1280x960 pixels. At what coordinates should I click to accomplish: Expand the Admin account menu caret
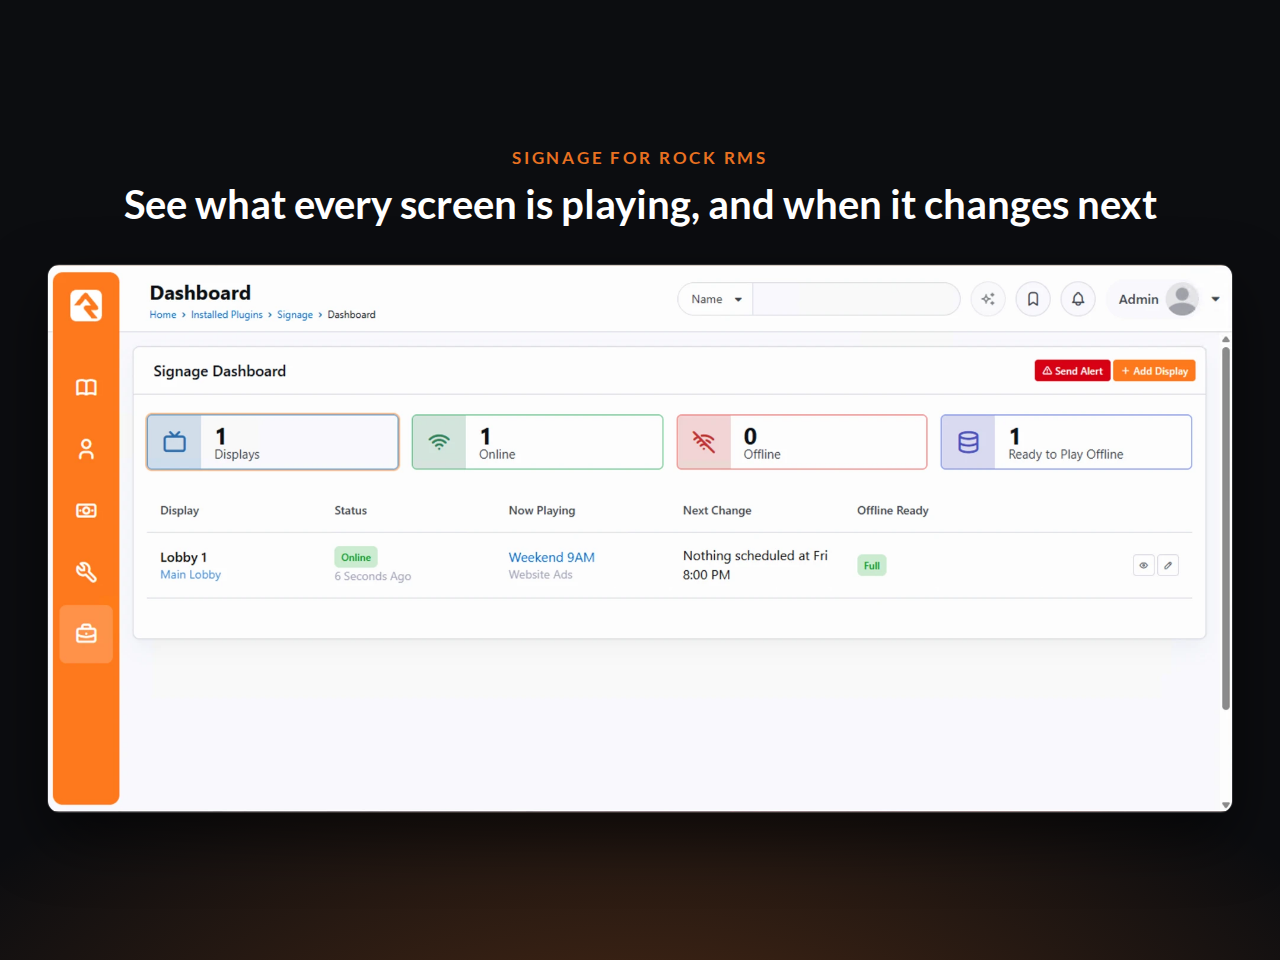click(1216, 299)
